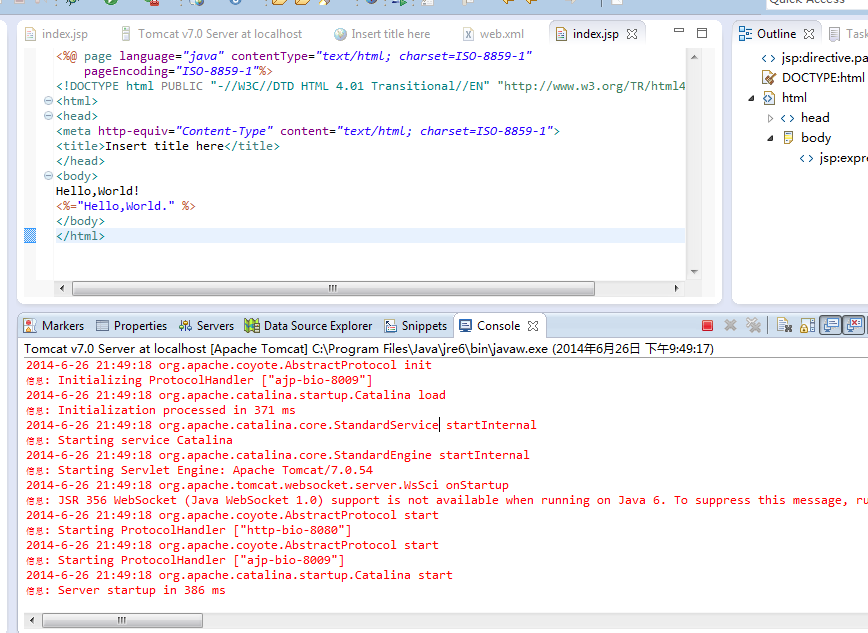The width and height of the screenshot is (868, 633).
Task: Select jsp:directive.page in Outline
Action: (x=814, y=58)
